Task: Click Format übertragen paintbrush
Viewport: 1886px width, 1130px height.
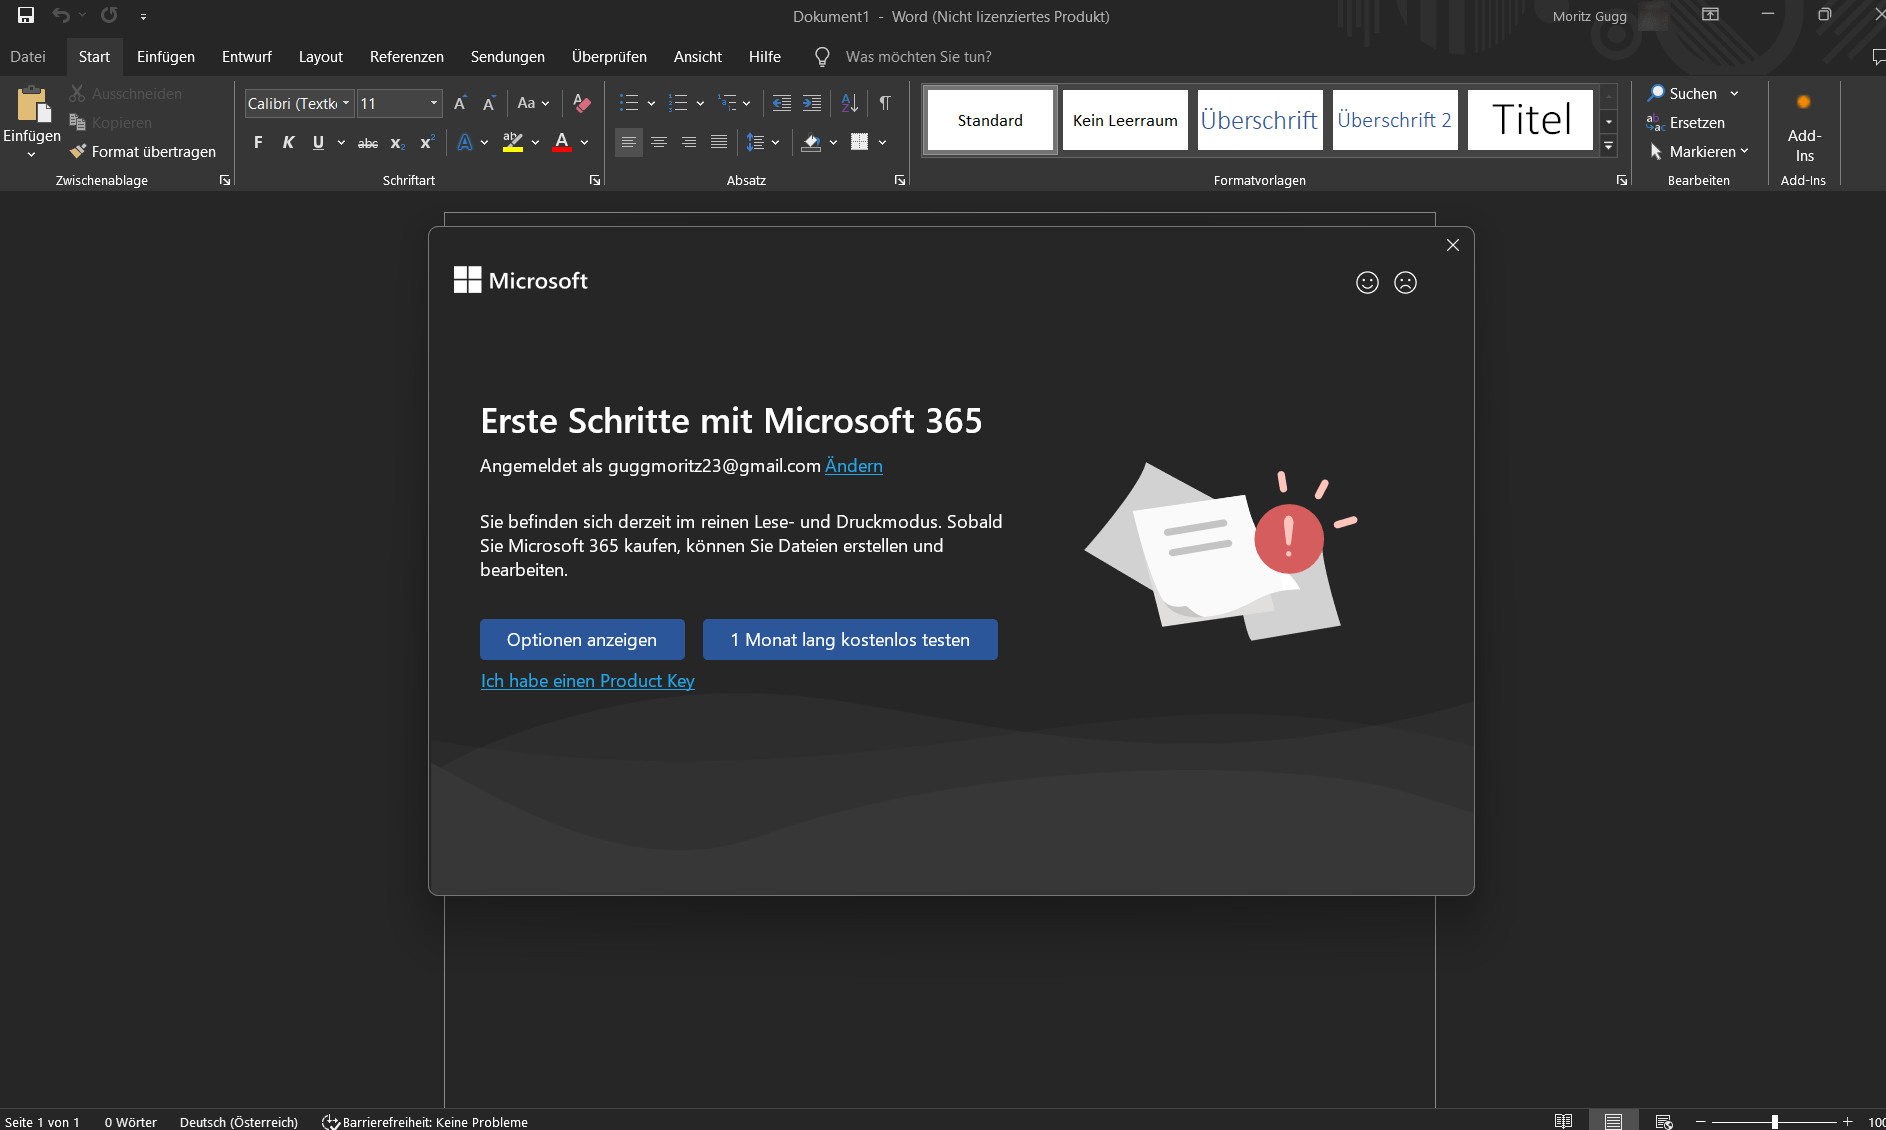Action: [143, 151]
